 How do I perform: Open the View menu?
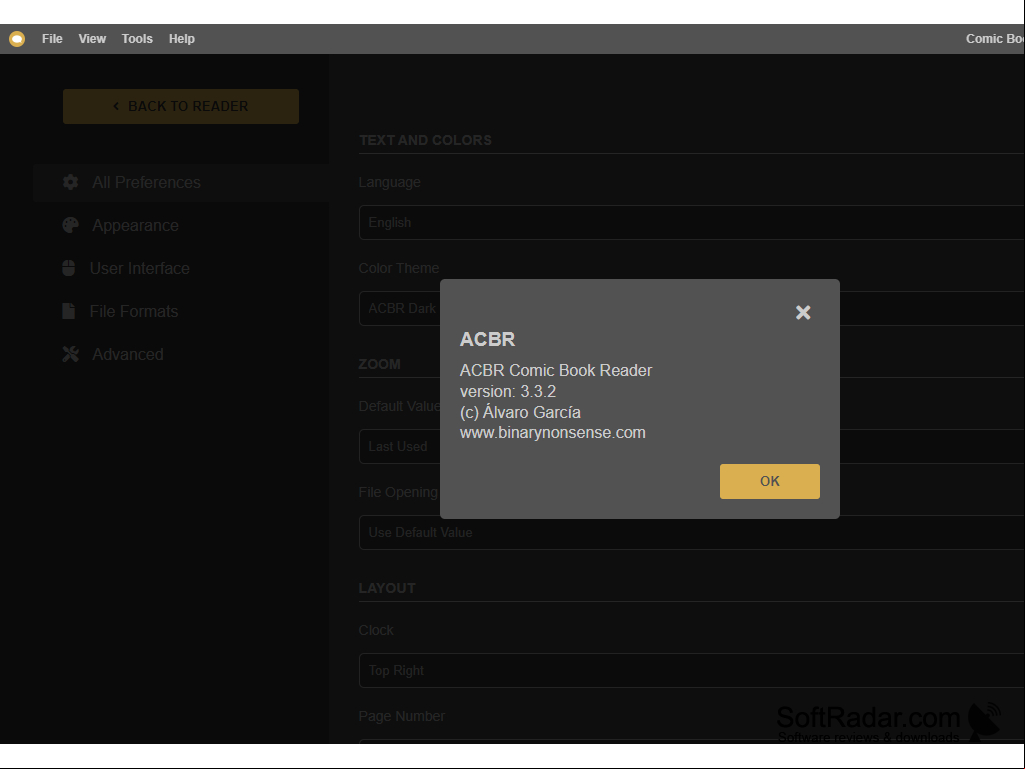92,39
